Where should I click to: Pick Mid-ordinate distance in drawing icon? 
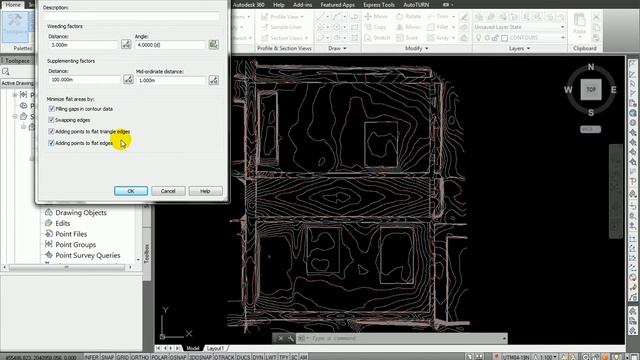tap(214, 80)
